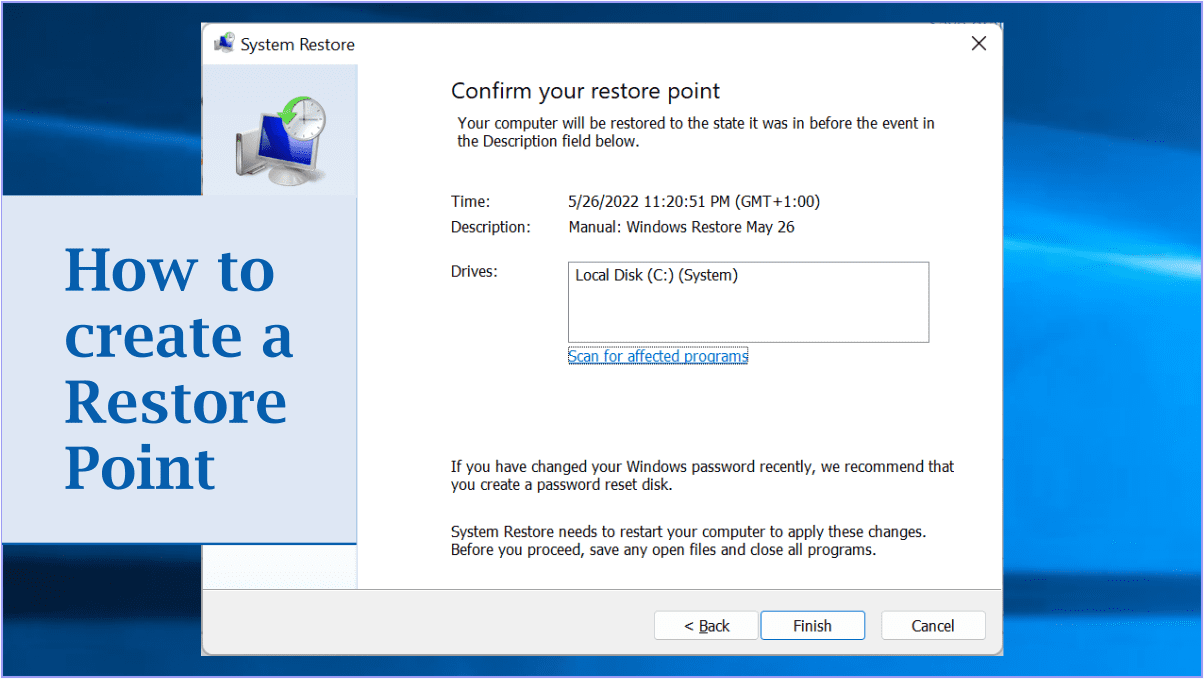Click the Description: field label
The height and width of the screenshot is (679, 1204).
(490, 227)
